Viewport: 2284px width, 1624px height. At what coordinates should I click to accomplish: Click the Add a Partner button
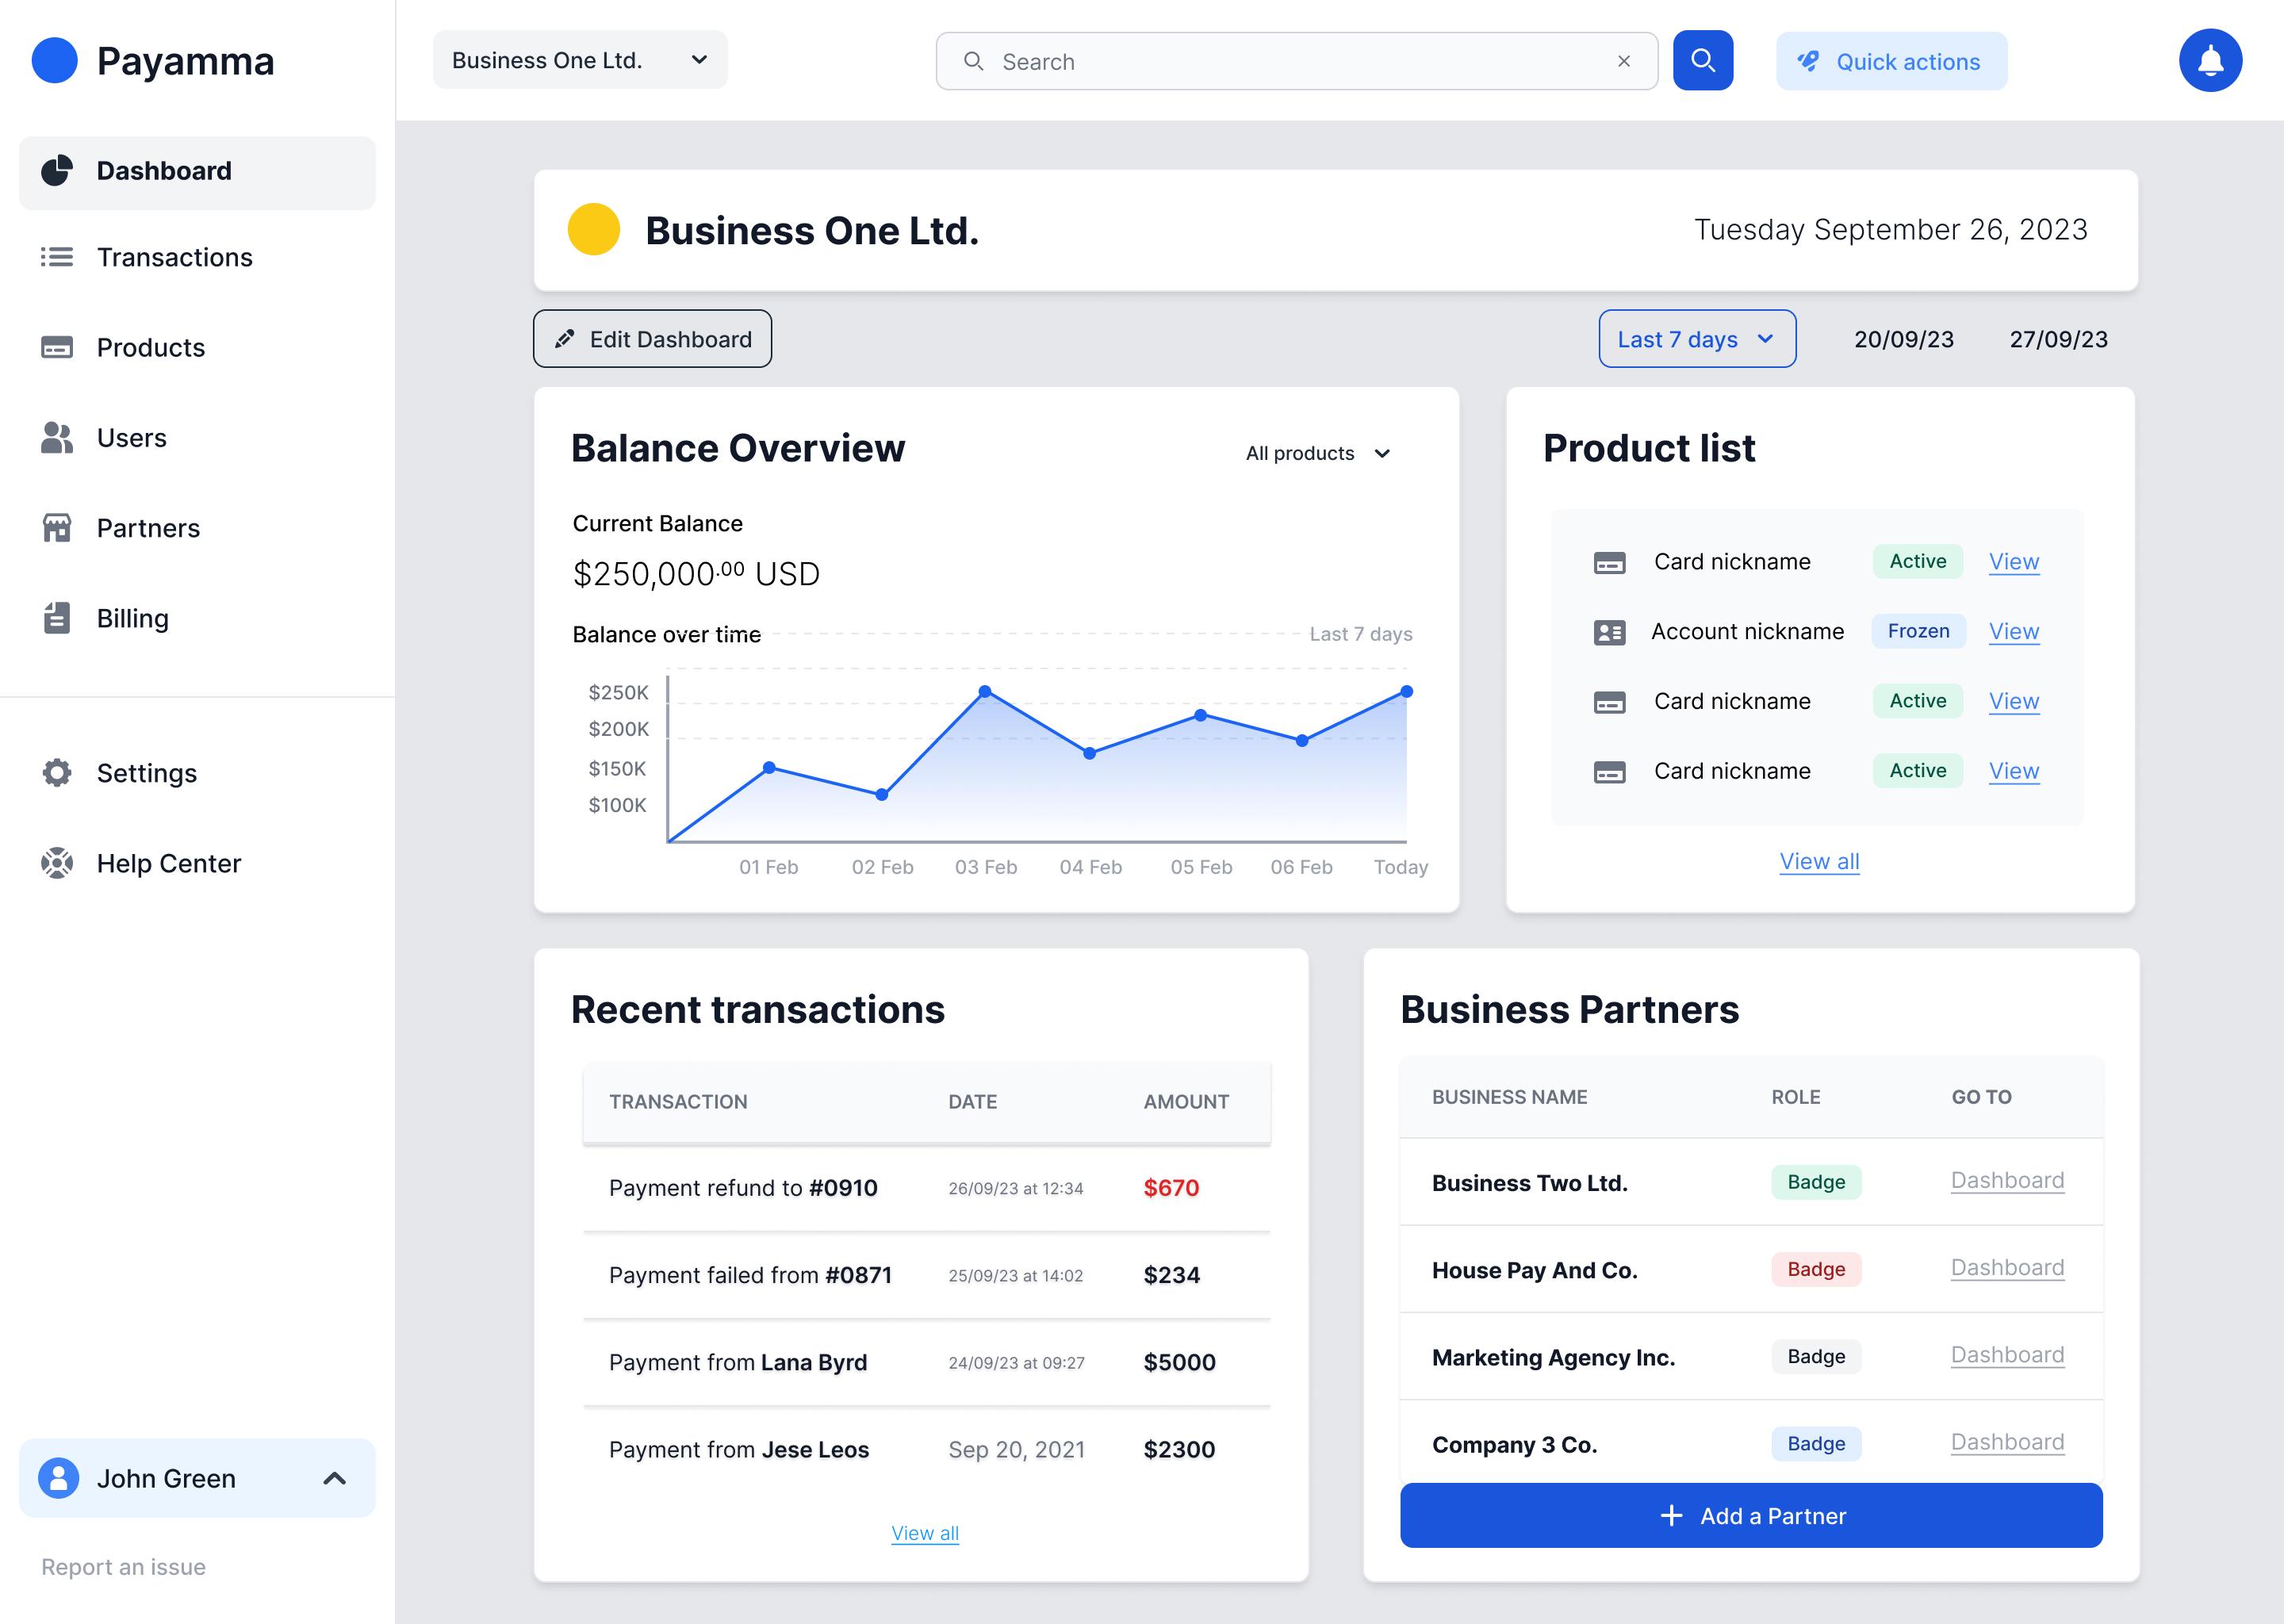[1750, 1516]
